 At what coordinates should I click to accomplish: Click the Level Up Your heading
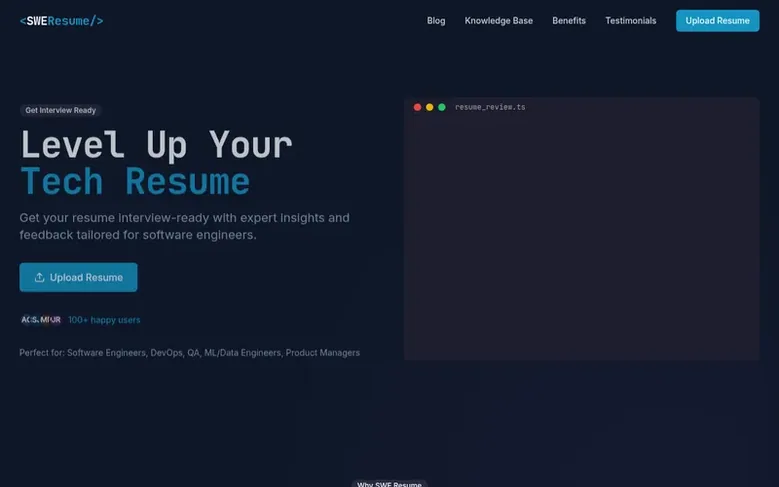click(156, 145)
